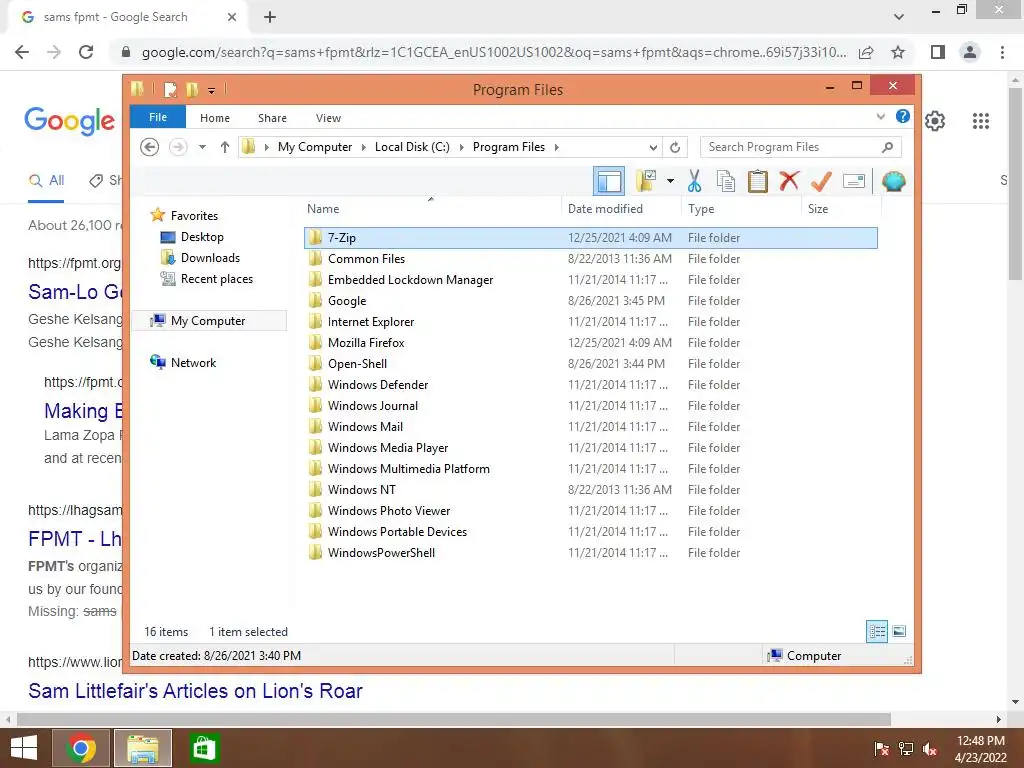Expand the ribbon with the chevron

880,116
